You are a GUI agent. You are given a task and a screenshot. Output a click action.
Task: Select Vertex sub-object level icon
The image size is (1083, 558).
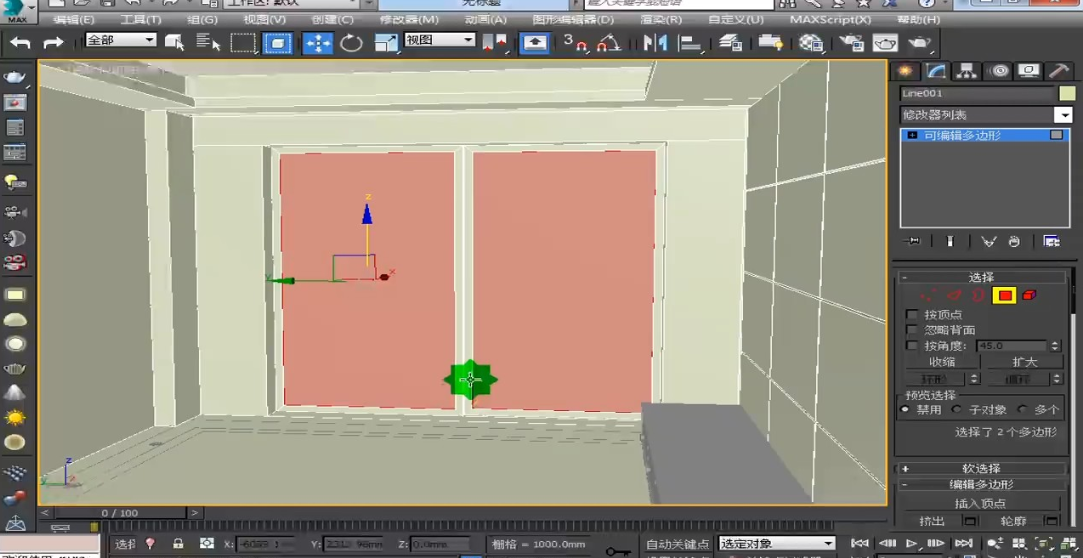coord(928,296)
